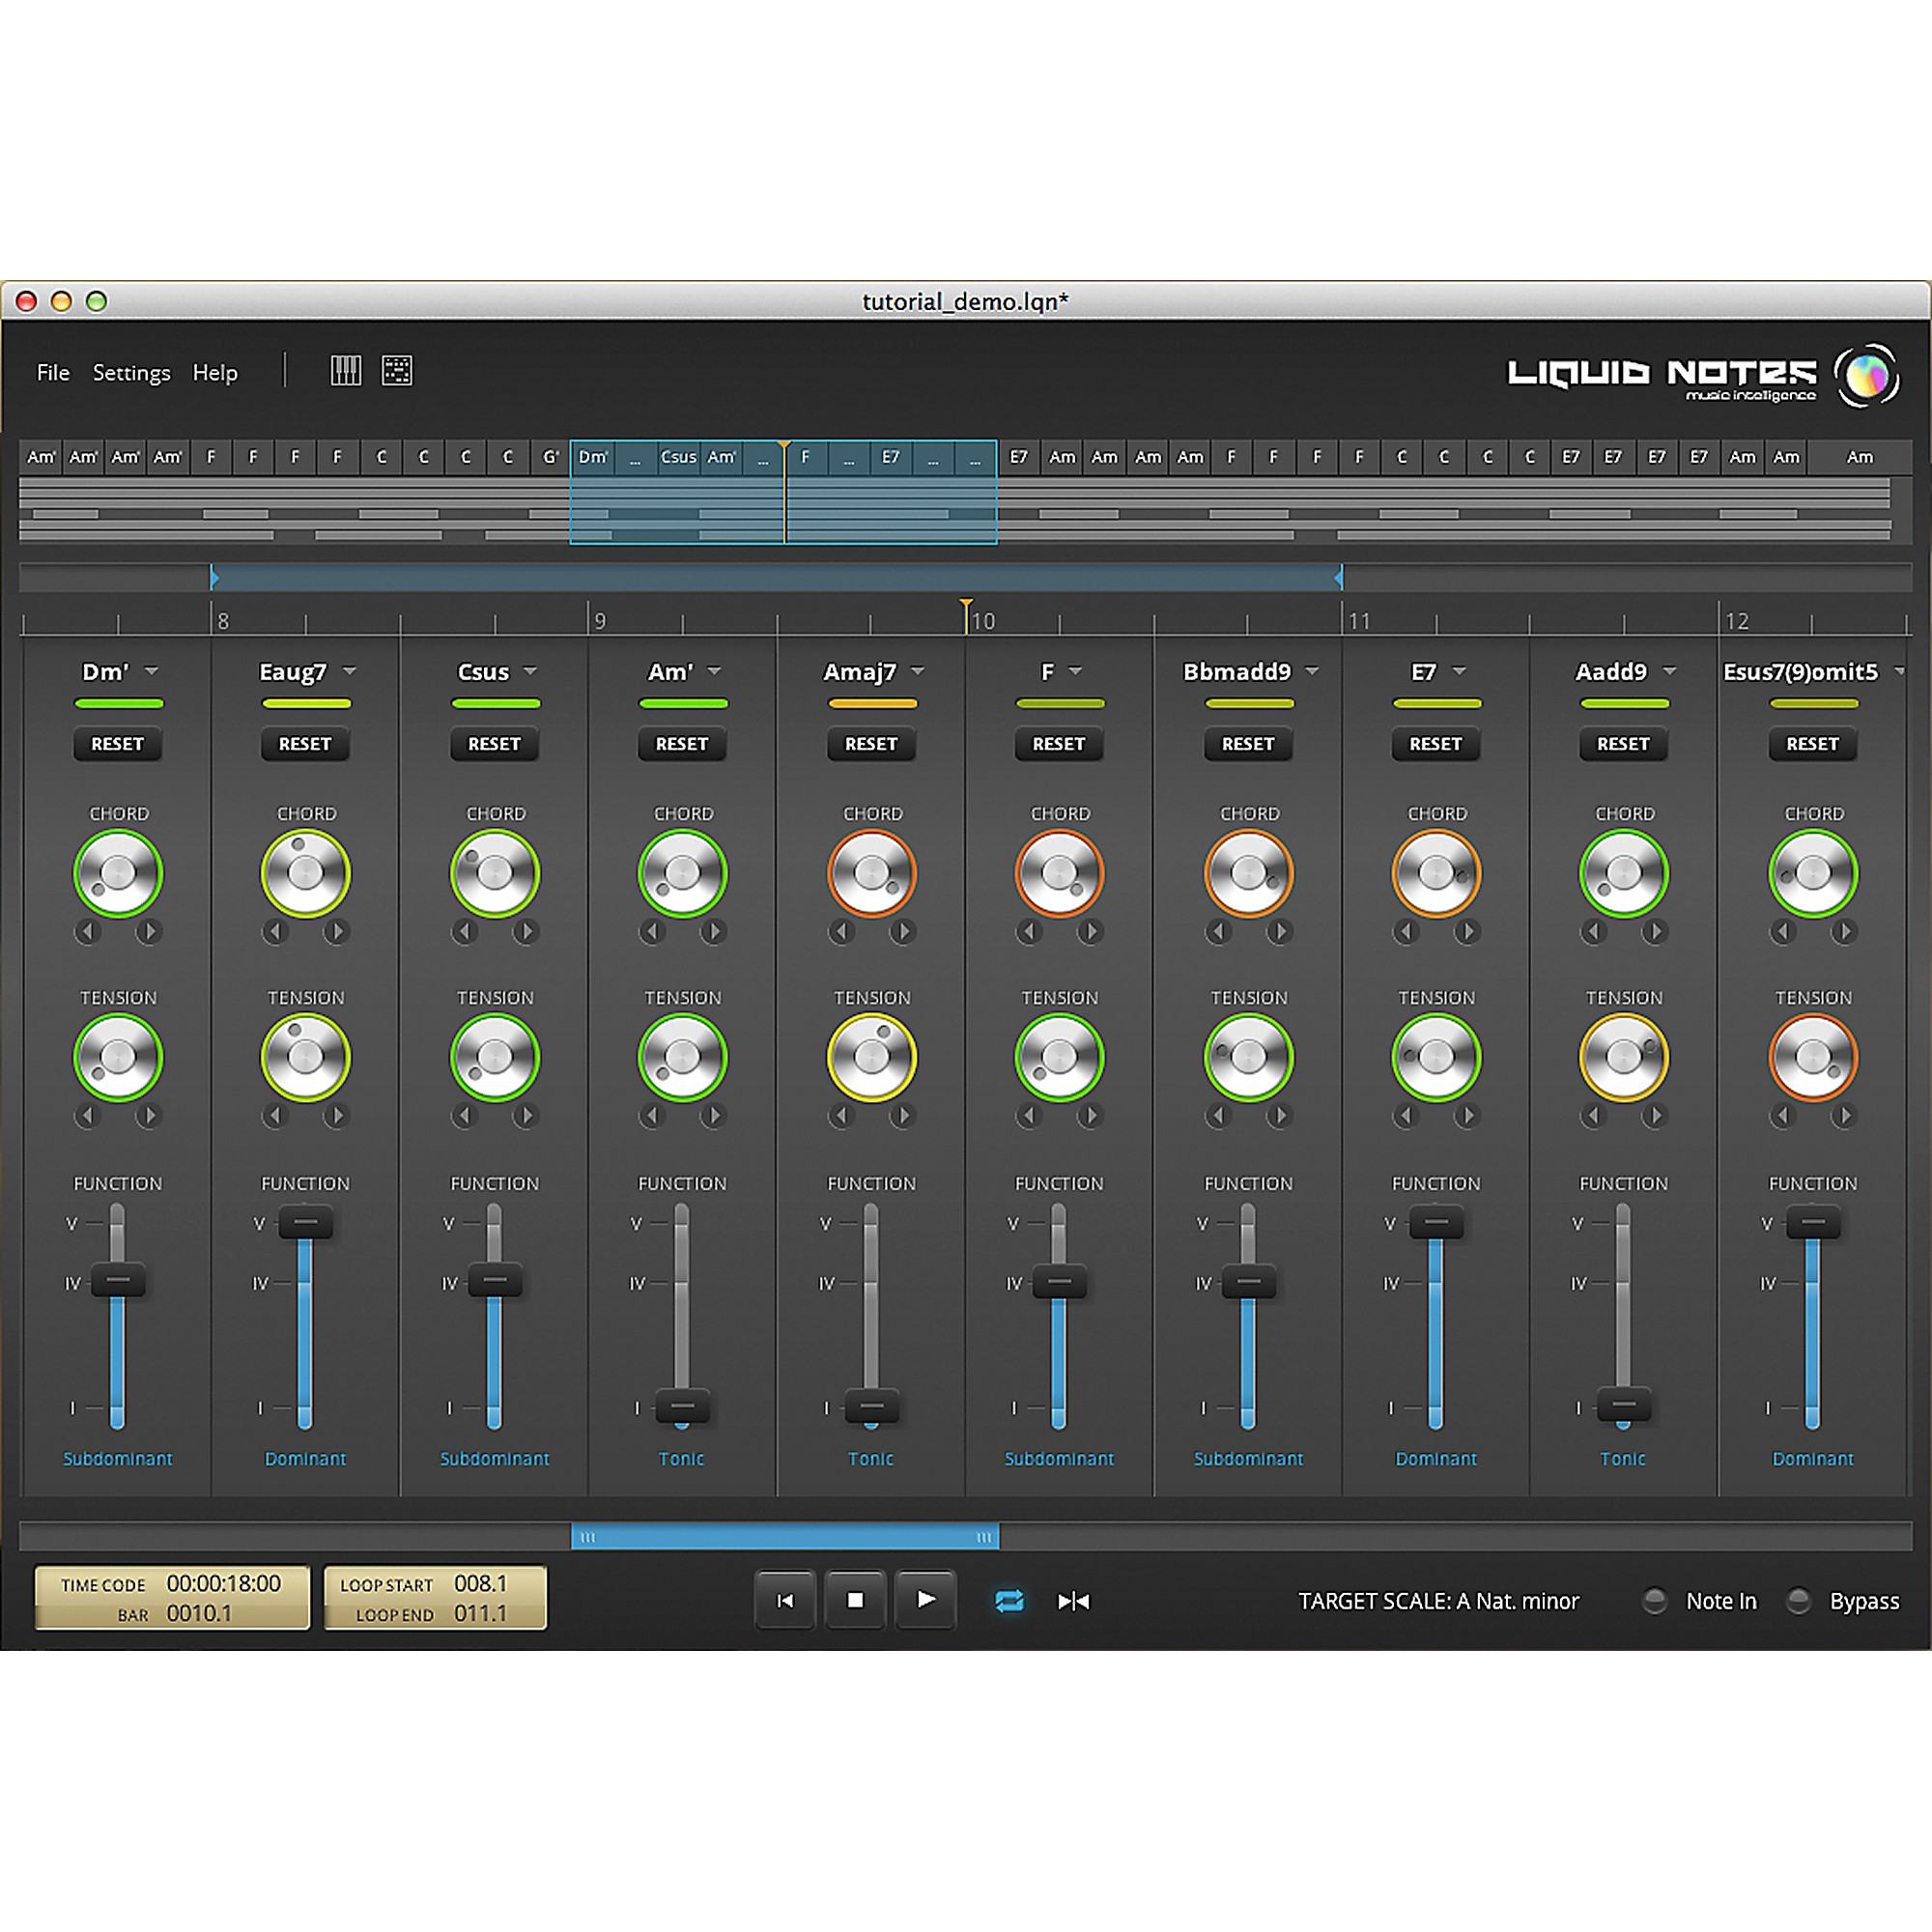The height and width of the screenshot is (1932, 1932).
Task: Toggle the blue loop playback icon
Action: [x=1009, y=1601]
